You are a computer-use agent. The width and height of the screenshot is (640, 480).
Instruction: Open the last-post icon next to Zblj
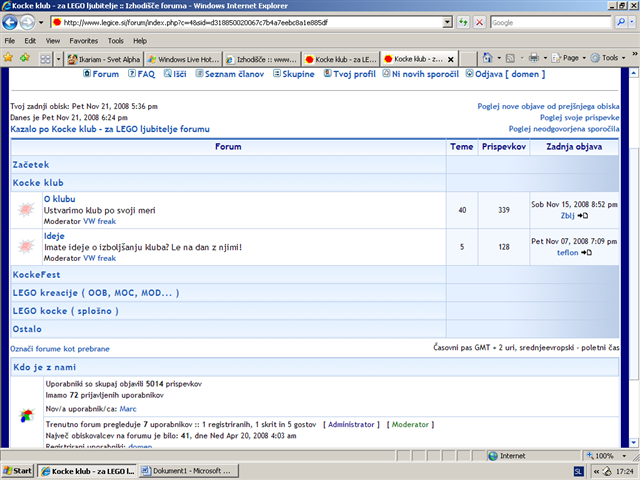pyautogui.click(x=583, y=216)
